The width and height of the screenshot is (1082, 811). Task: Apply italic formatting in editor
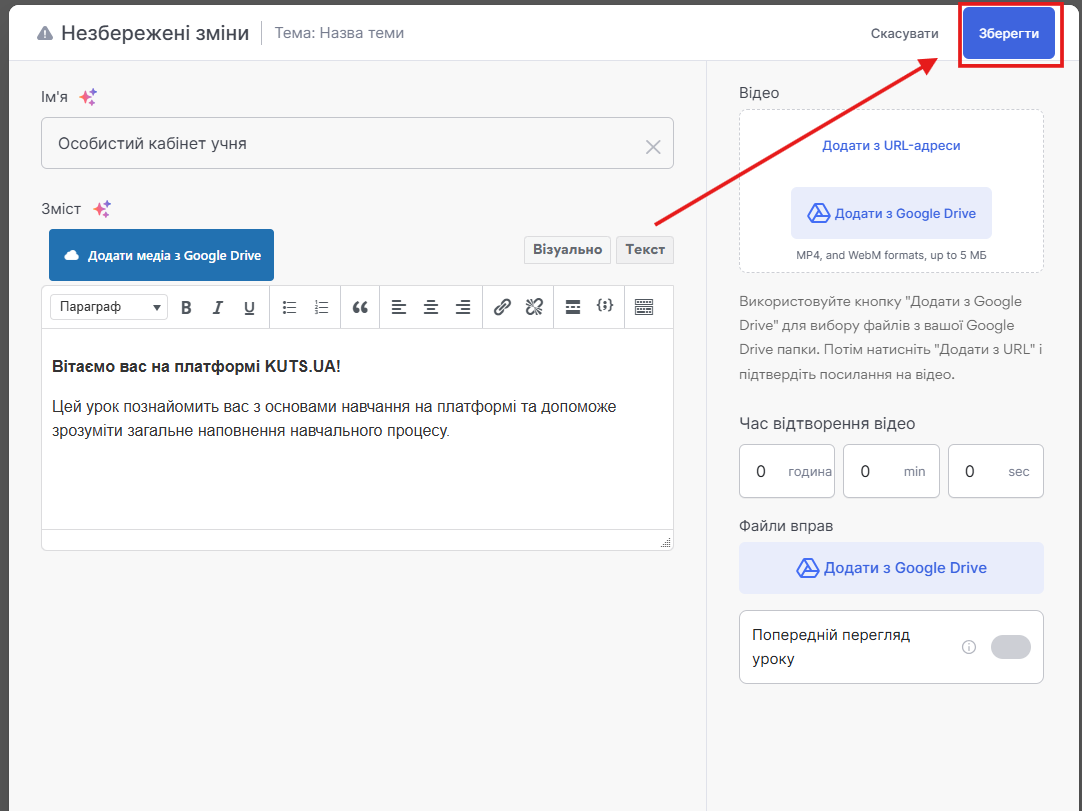[x=217, y=308]
